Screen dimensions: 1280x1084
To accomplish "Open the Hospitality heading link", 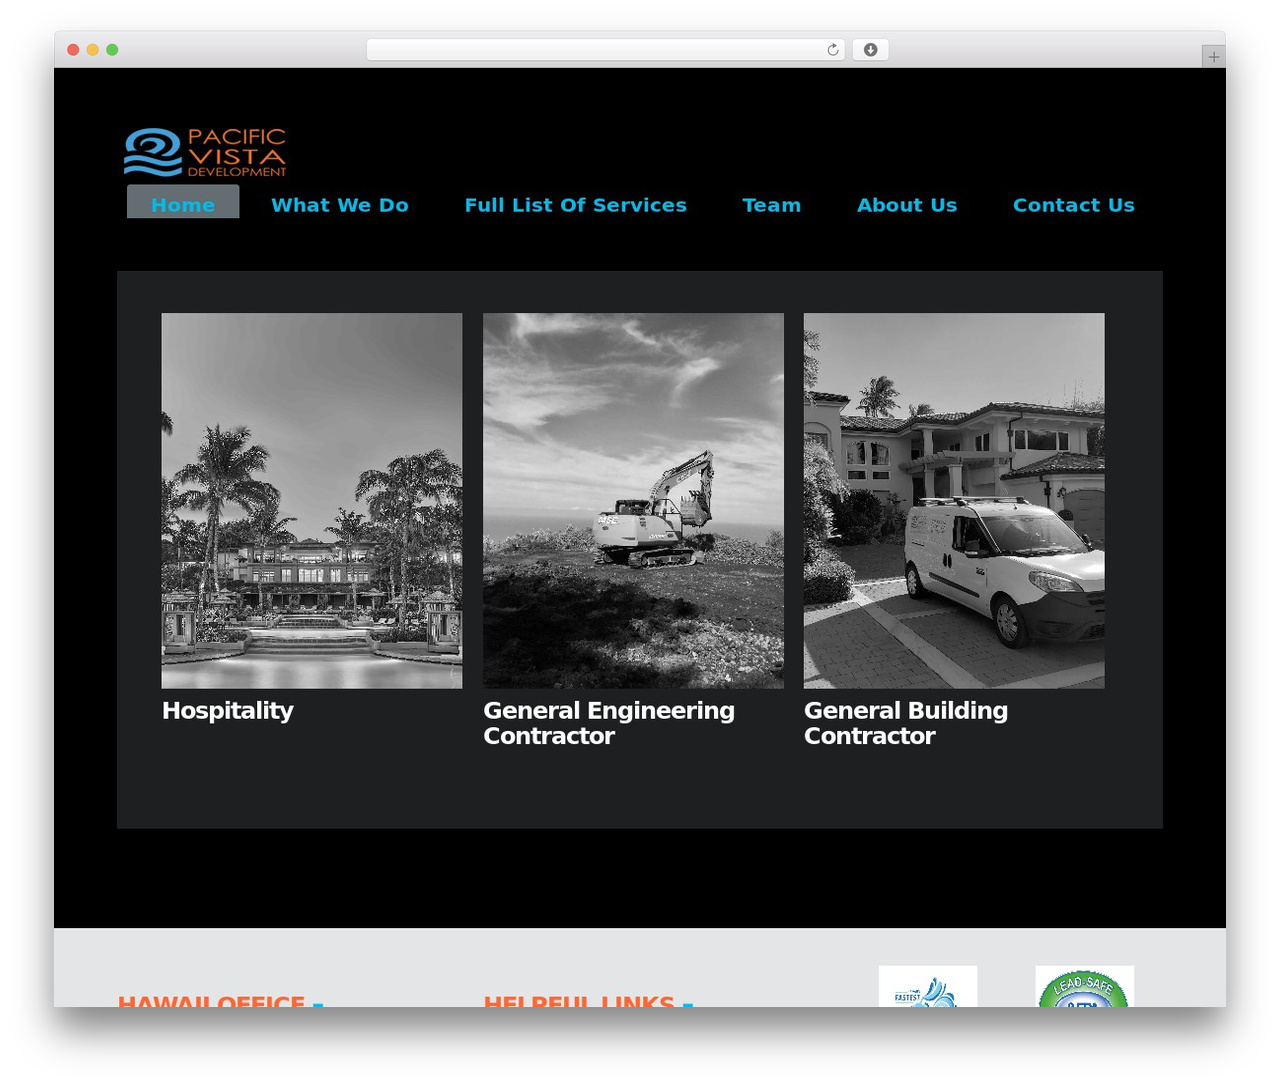I will click(228, 711).
